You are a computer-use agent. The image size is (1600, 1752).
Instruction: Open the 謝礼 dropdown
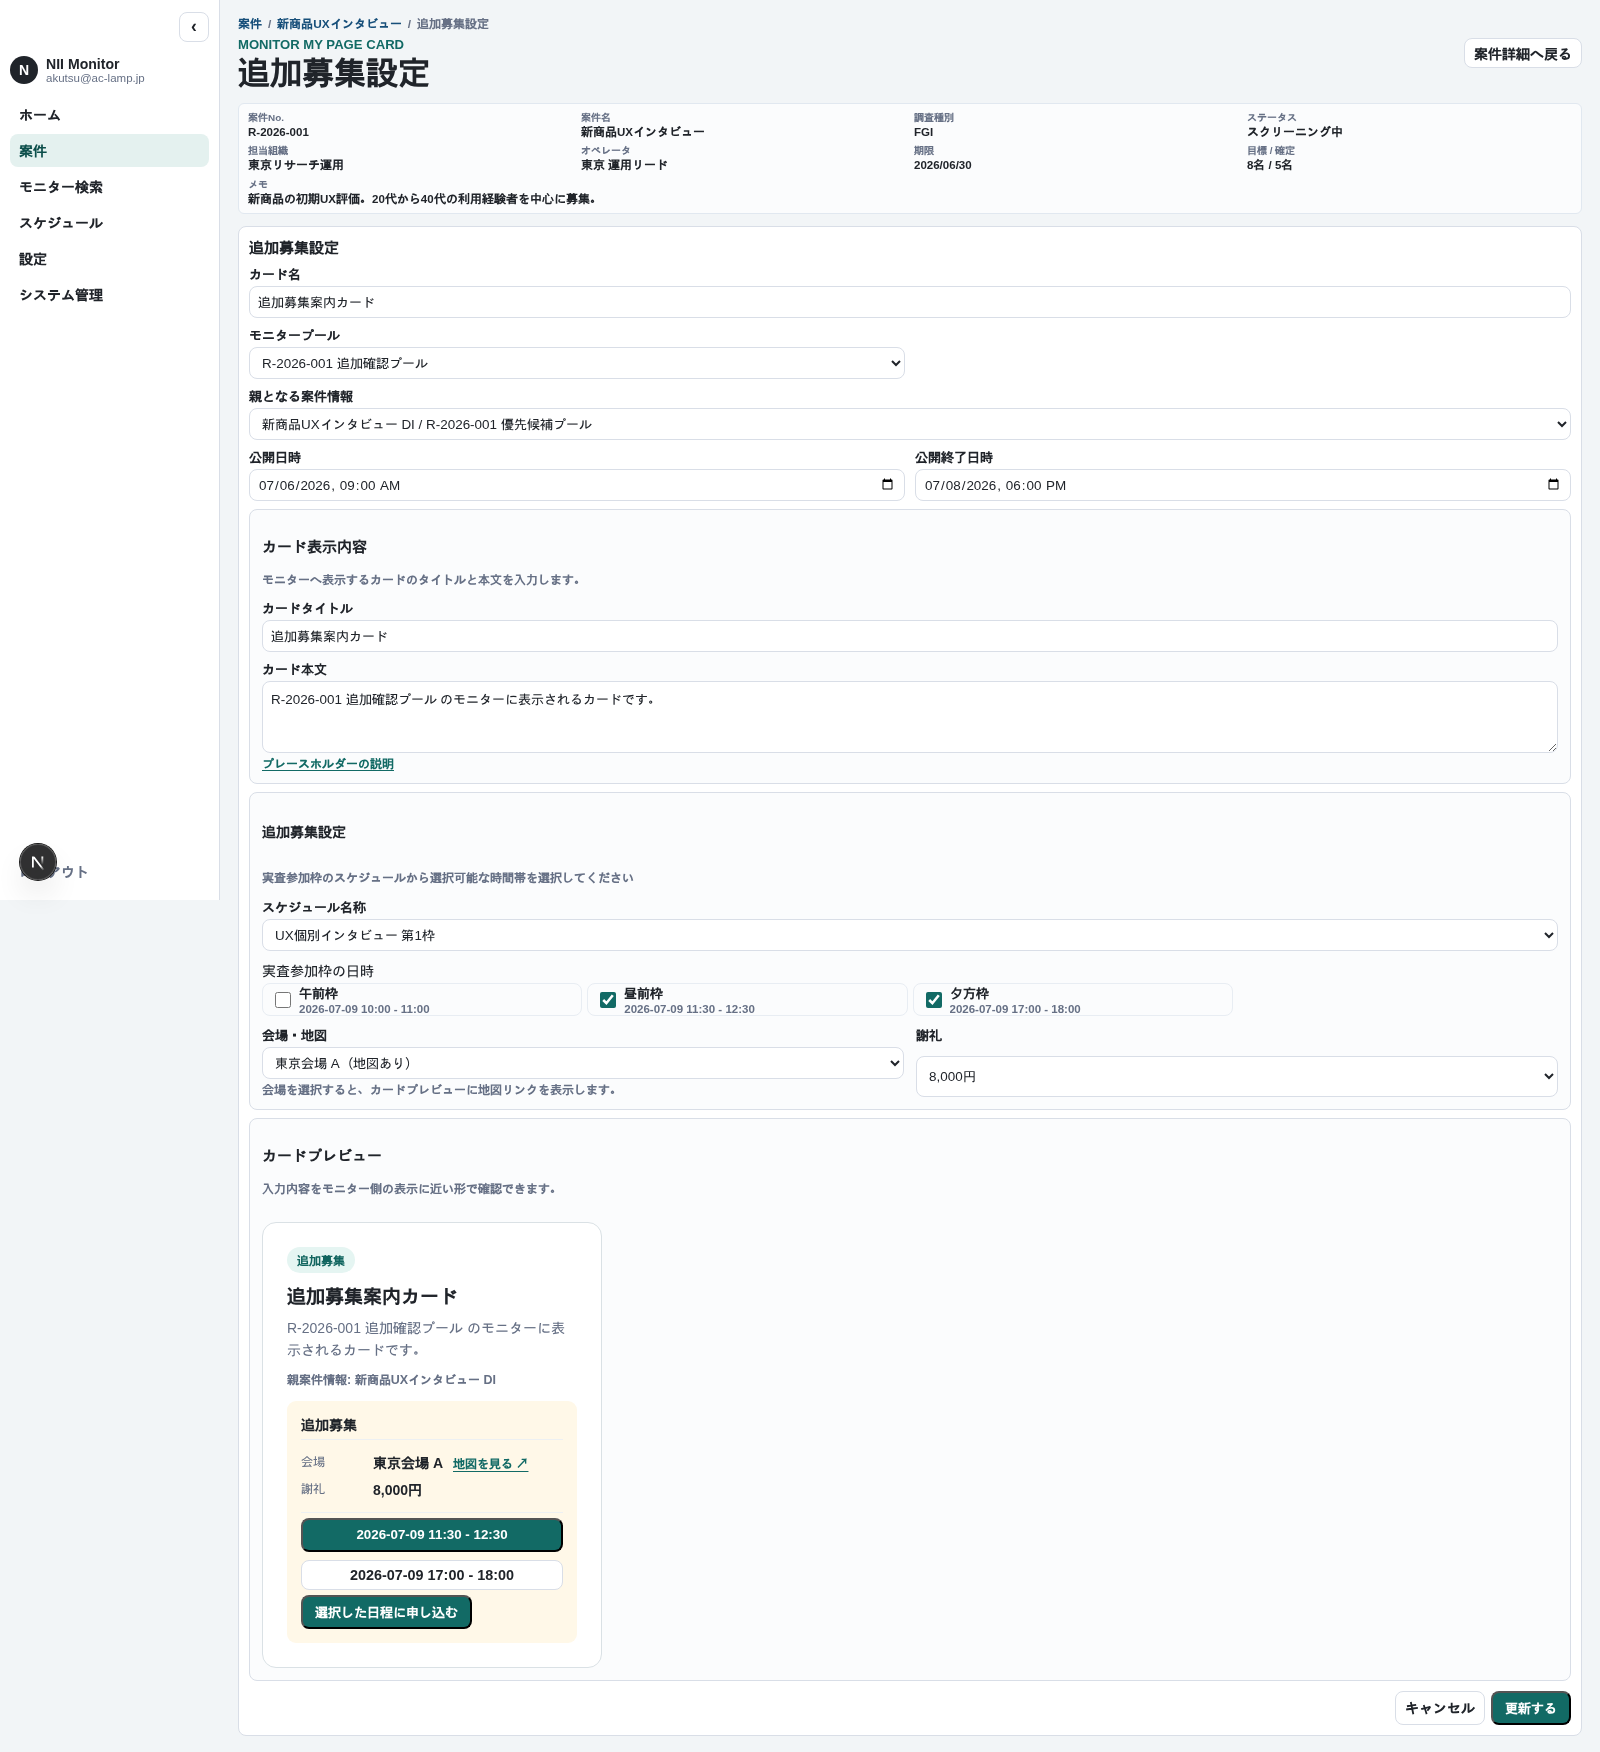click(x=1237, y=1076)
